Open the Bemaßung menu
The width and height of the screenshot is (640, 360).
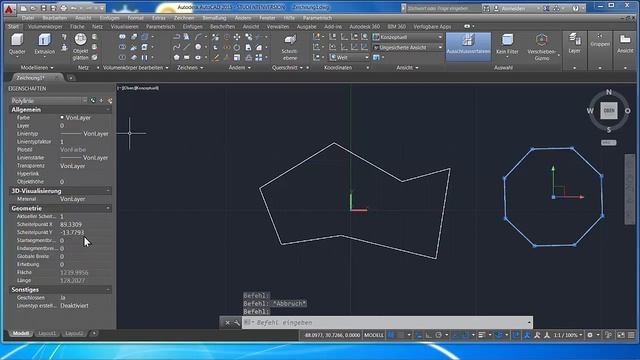[x=214, y=18]
